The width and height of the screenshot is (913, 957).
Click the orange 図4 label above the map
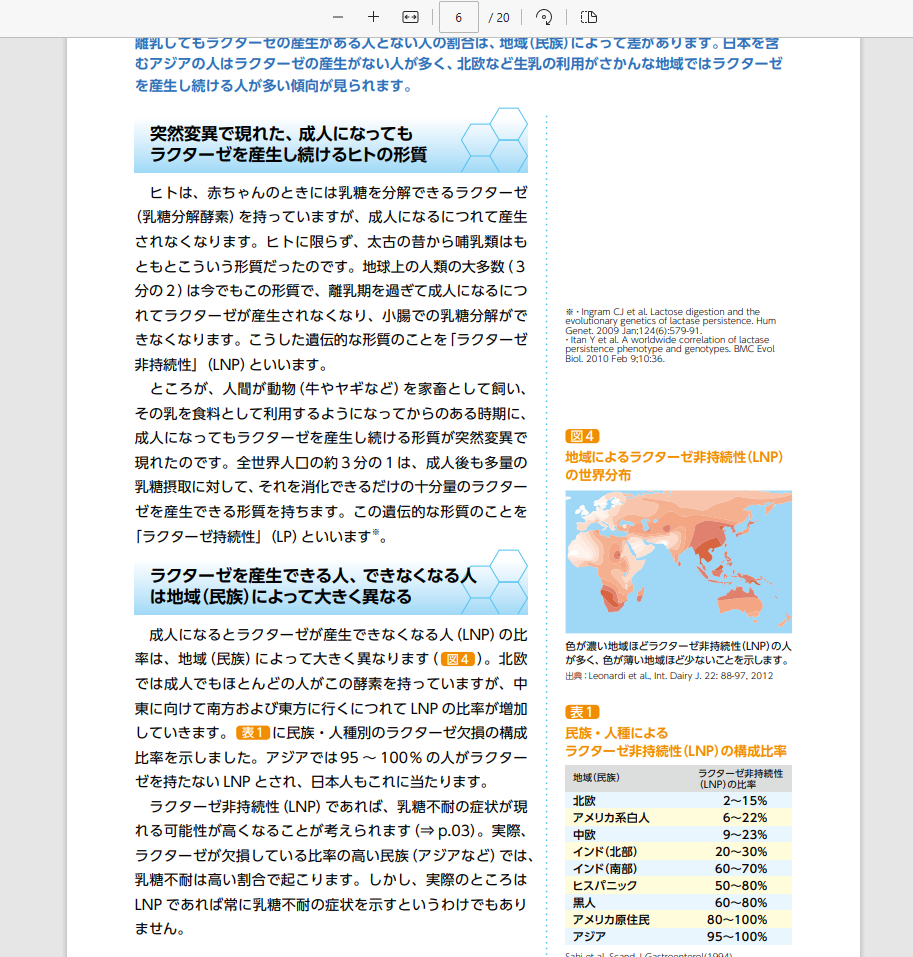click(x=582, y=436)
